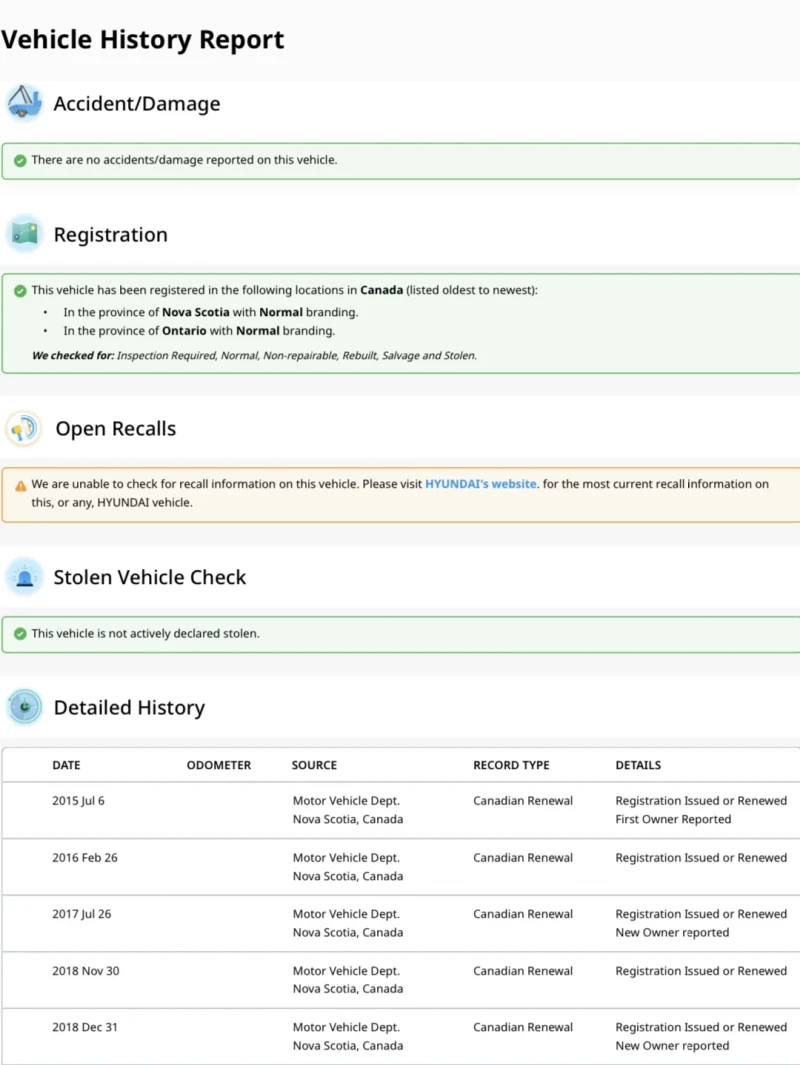Click the green checkmark in registration locations box
Screen dimensions: 800x1065
[20, 291]
